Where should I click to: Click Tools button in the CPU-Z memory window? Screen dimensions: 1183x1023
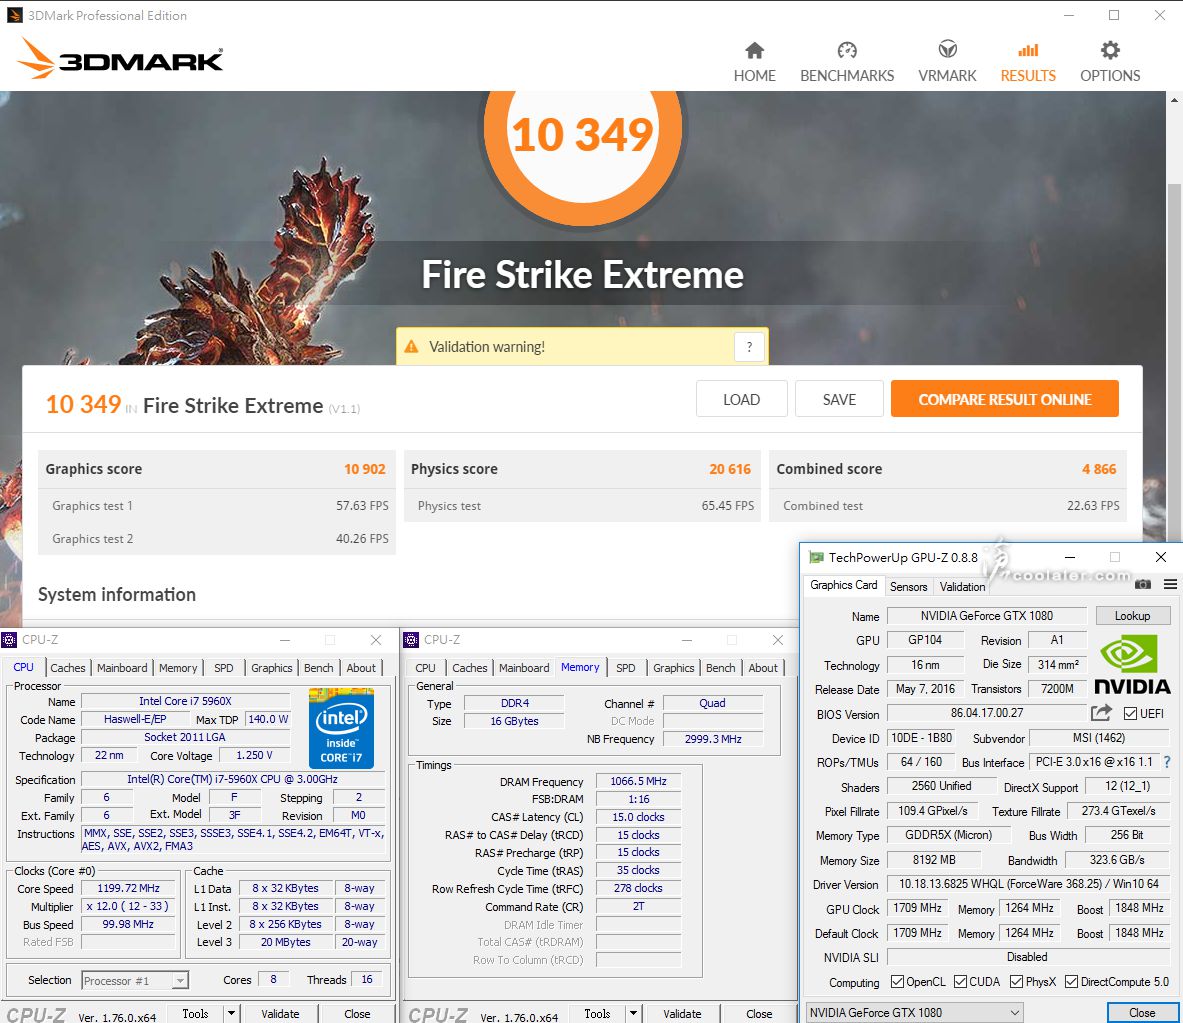click(598, 1013)
